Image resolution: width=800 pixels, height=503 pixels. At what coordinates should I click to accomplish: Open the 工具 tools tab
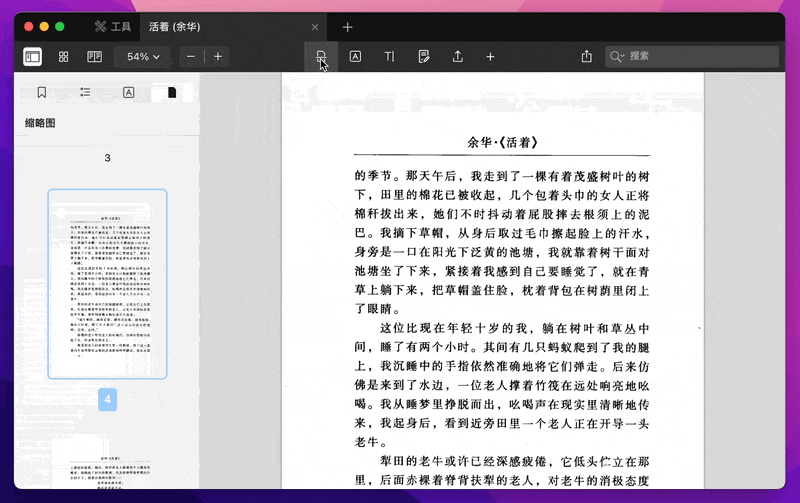(x=113, y=27)
